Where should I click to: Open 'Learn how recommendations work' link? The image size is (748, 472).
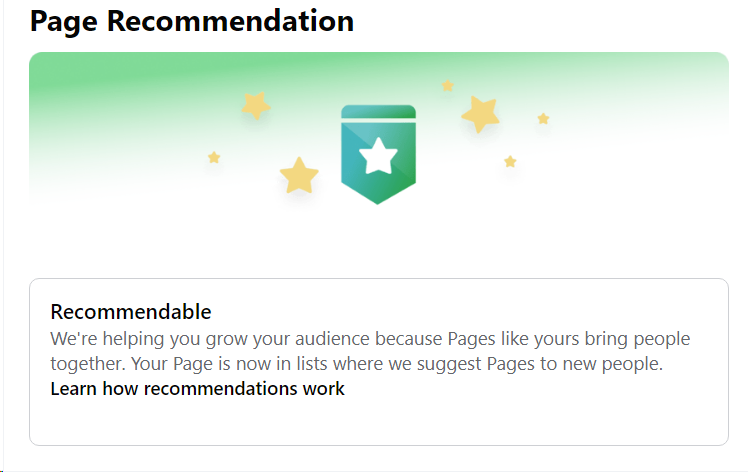point(197,389)
